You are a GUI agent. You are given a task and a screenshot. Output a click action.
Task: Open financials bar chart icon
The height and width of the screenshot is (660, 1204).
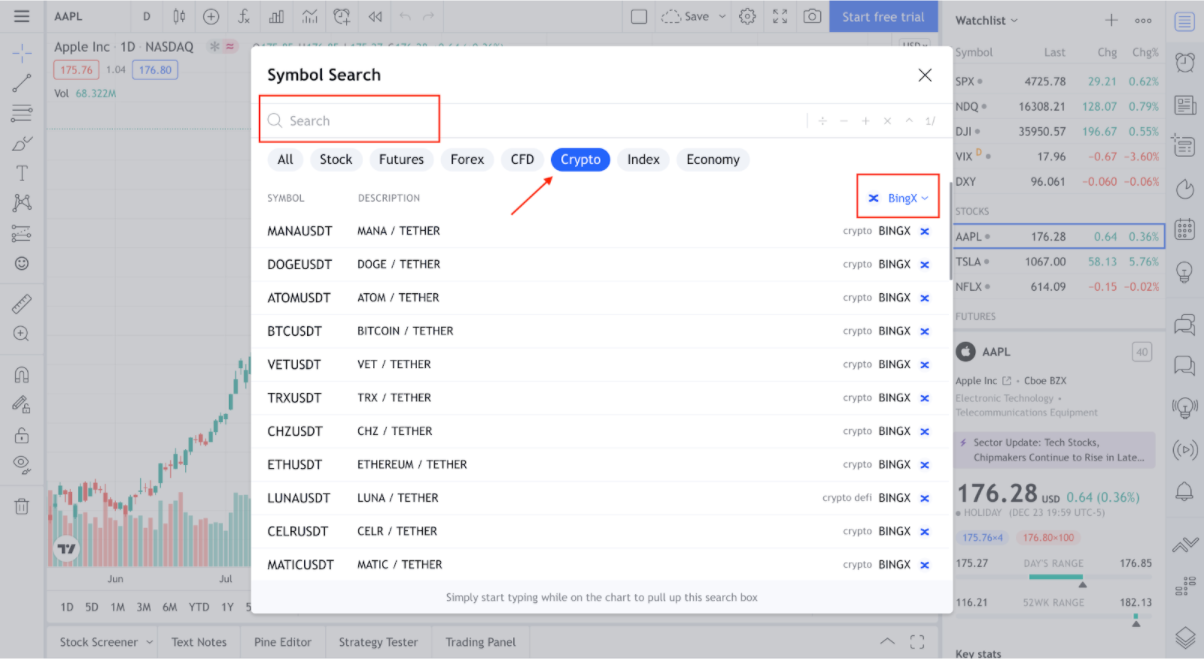(x=277, y=16)
